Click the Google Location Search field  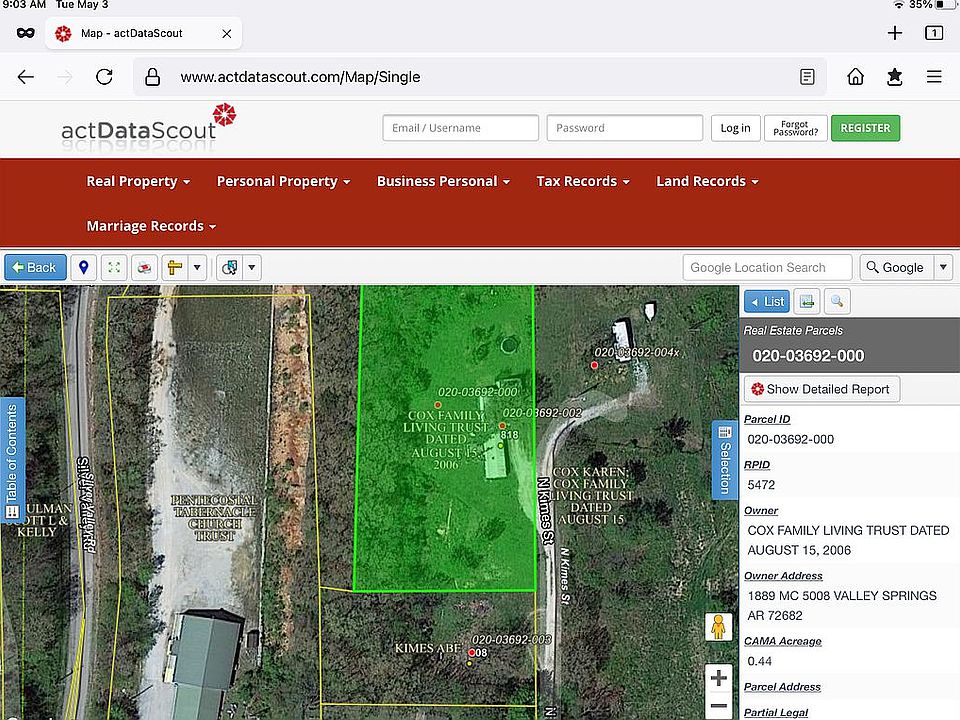[x=767, y=267]
